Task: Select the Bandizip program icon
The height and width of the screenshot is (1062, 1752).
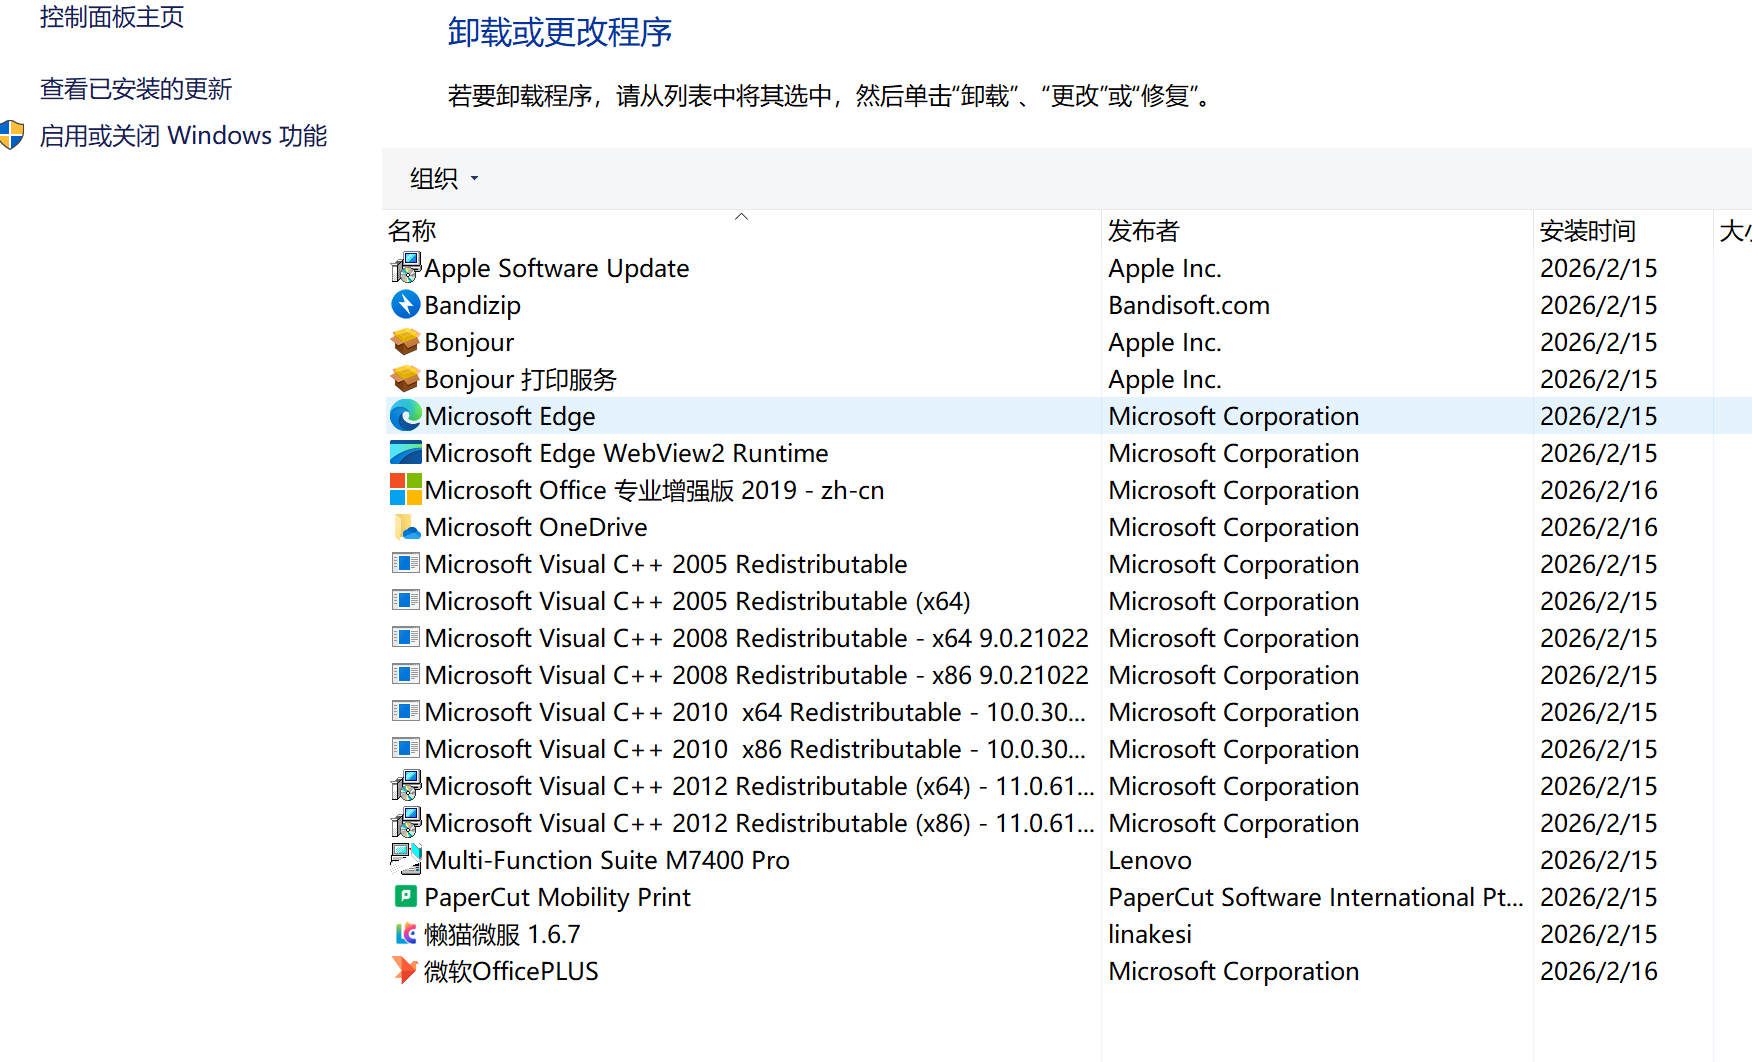Action: pyautogui.click(x=405, y=304)
